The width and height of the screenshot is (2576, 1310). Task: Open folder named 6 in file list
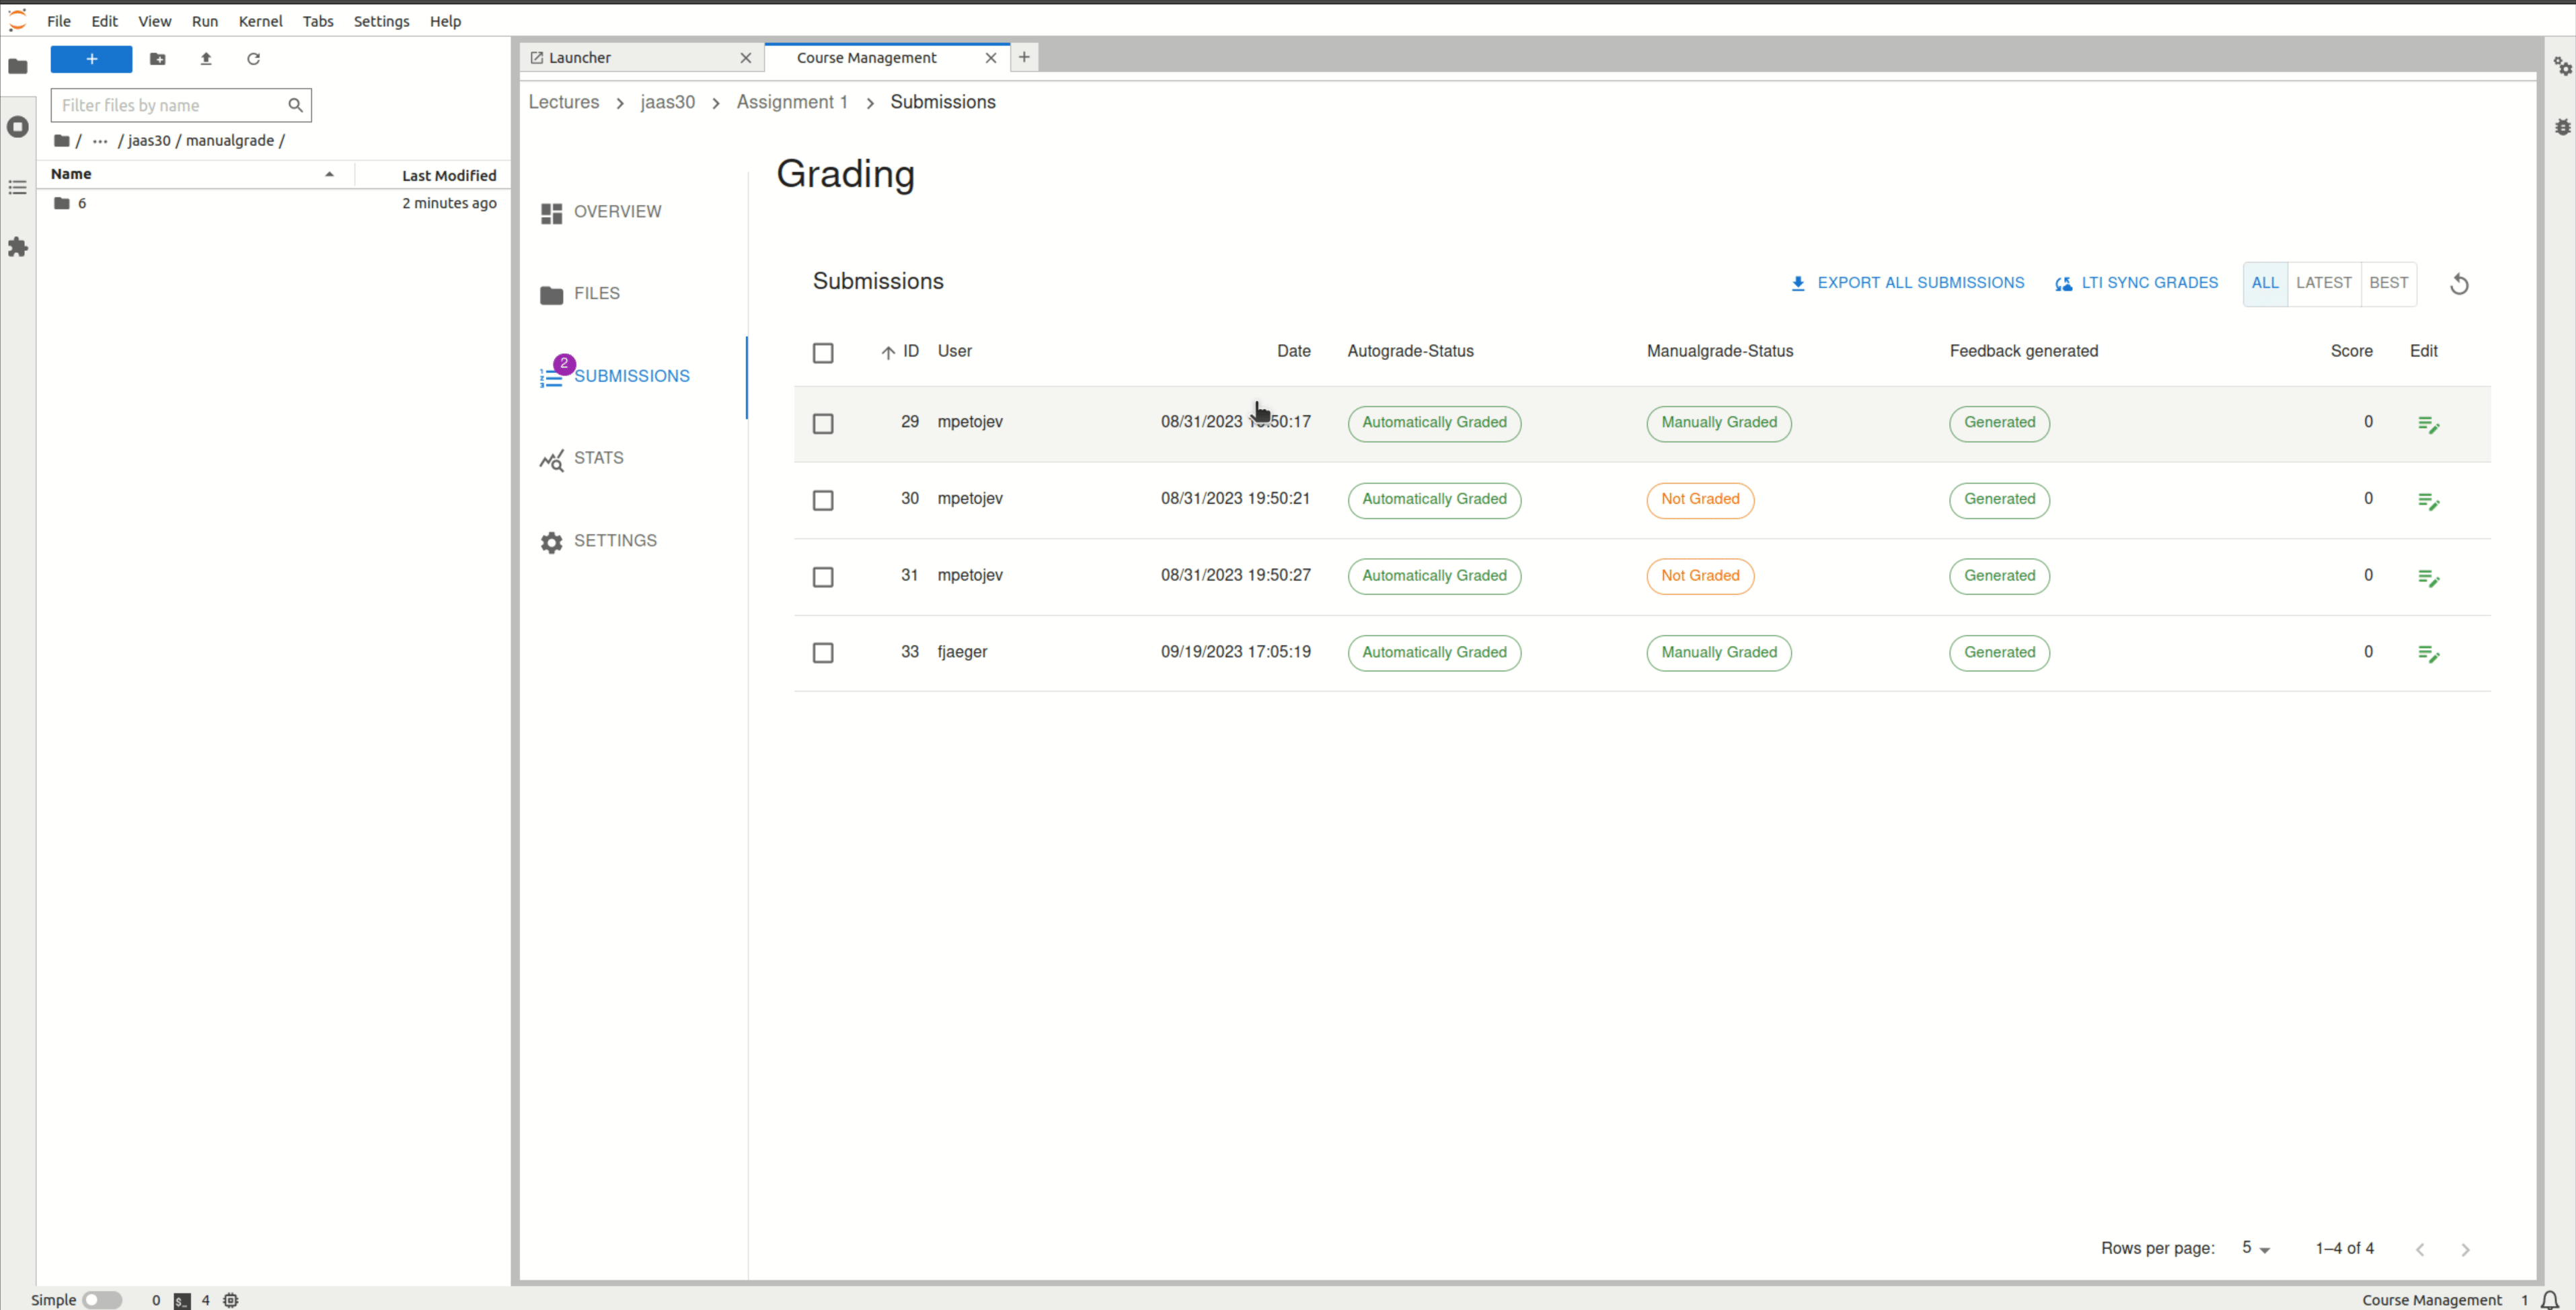(275, 203)
